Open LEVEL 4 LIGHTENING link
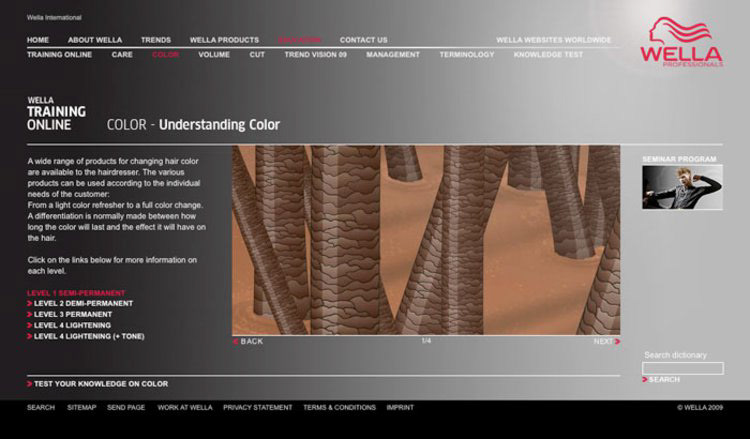750x439 pixels. coord(69,325)
